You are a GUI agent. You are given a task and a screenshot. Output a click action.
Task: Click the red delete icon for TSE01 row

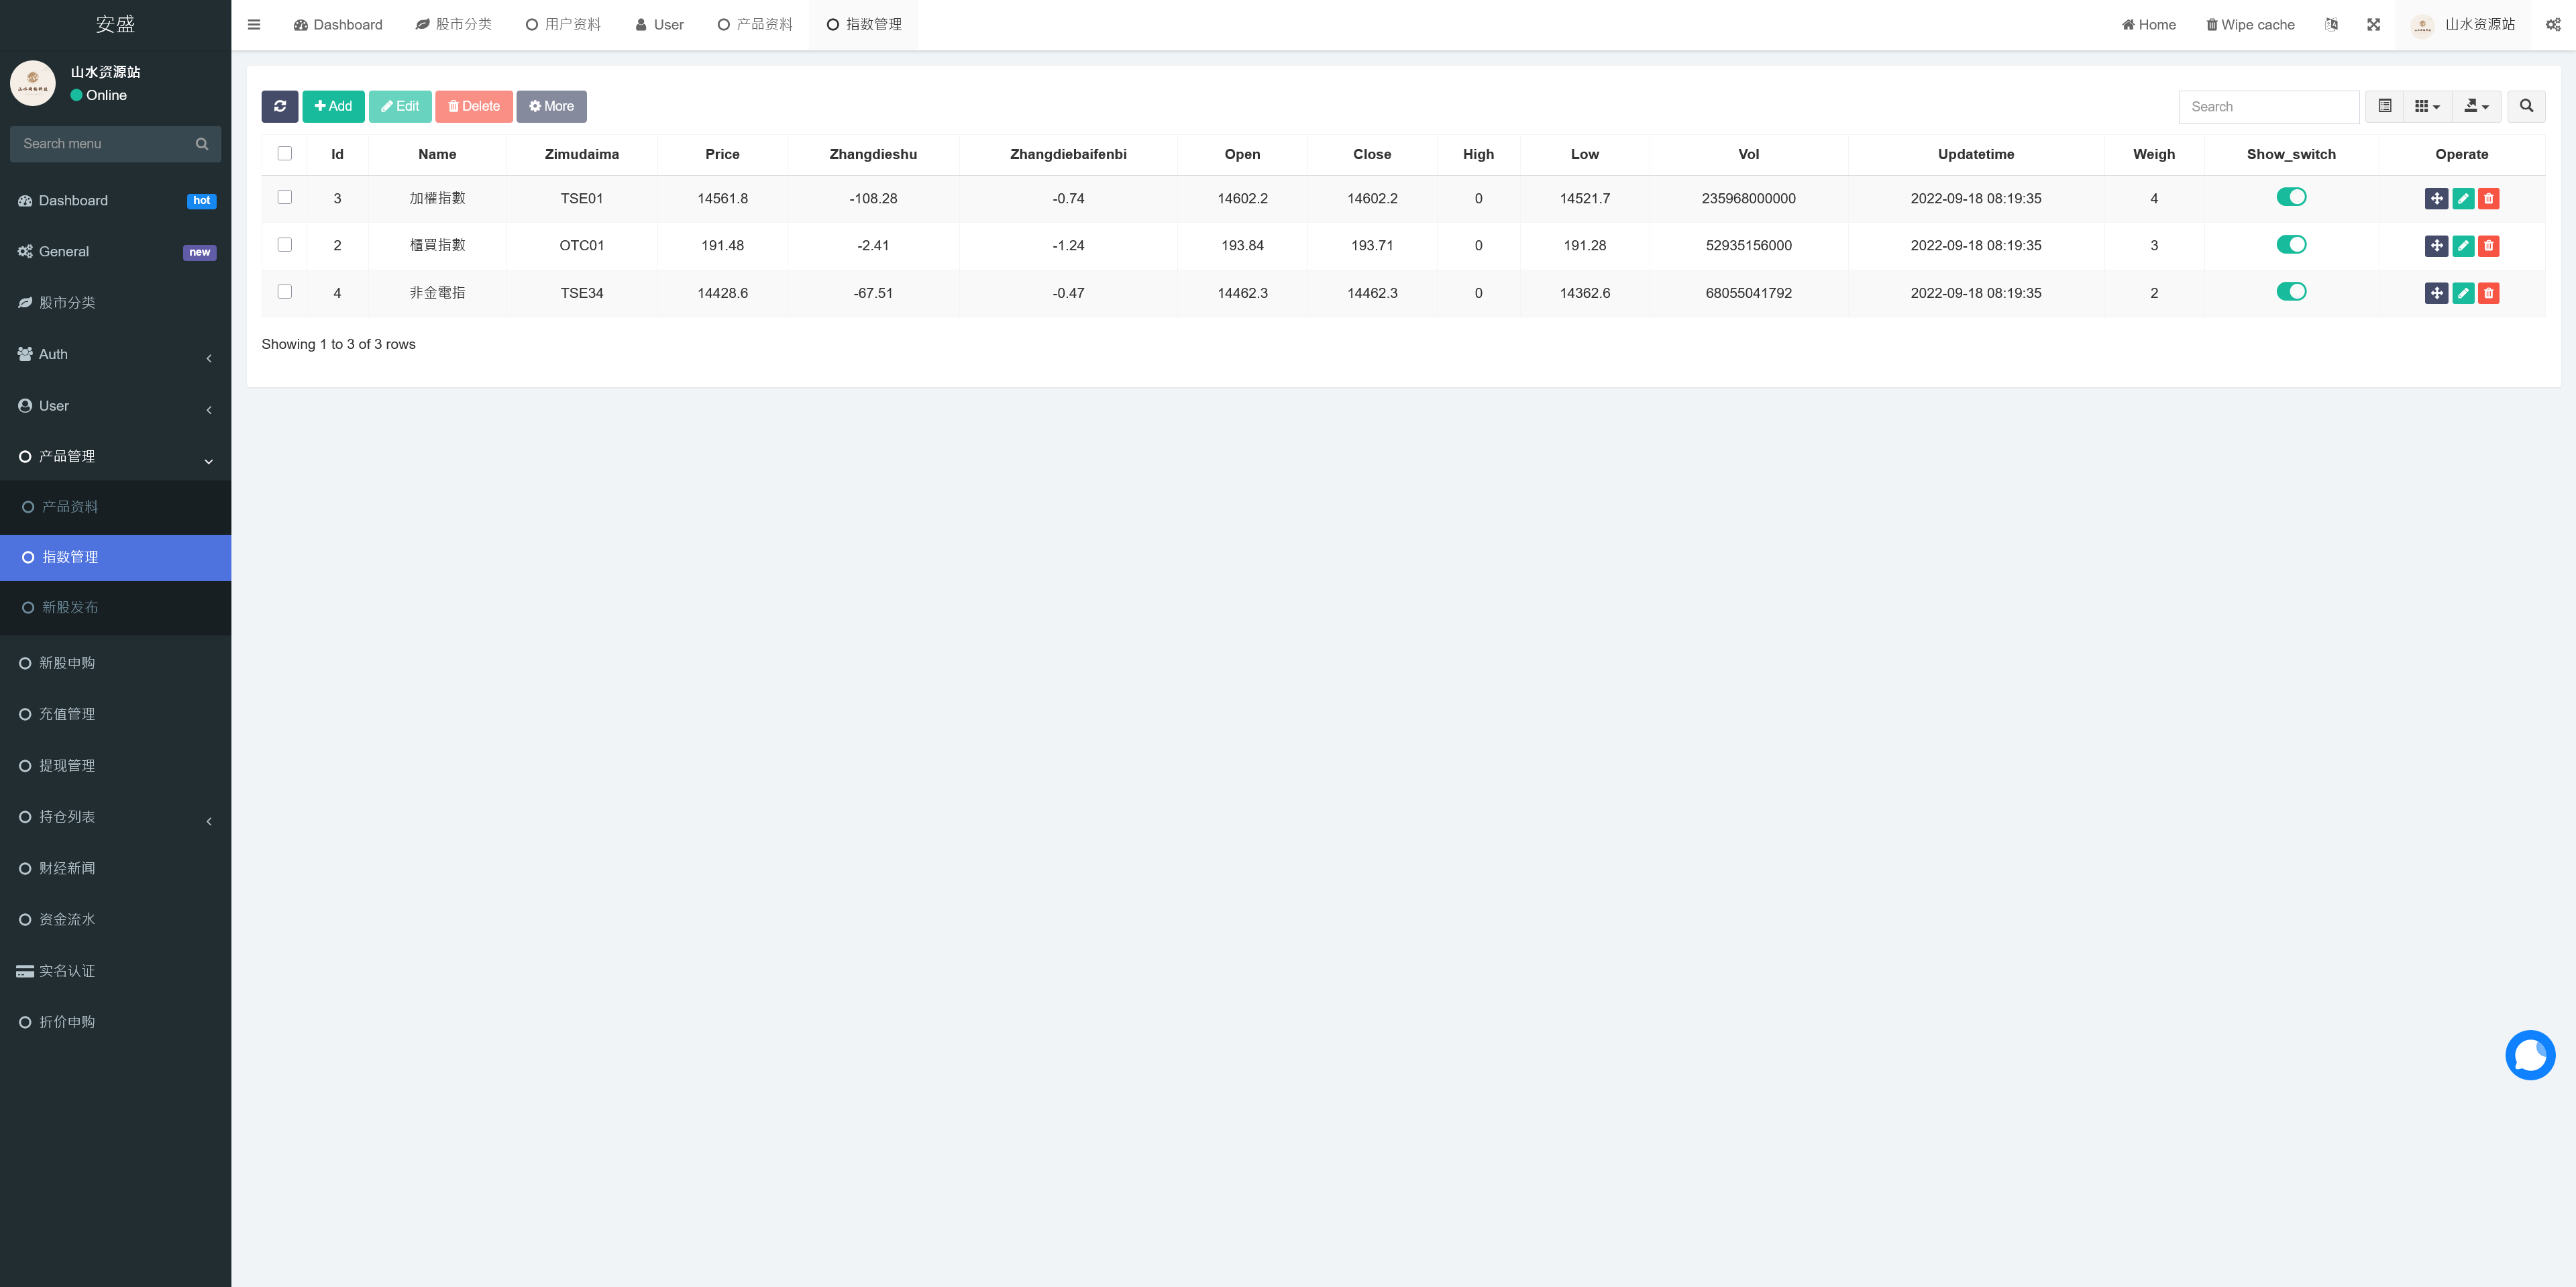[x=2489, y=199]
